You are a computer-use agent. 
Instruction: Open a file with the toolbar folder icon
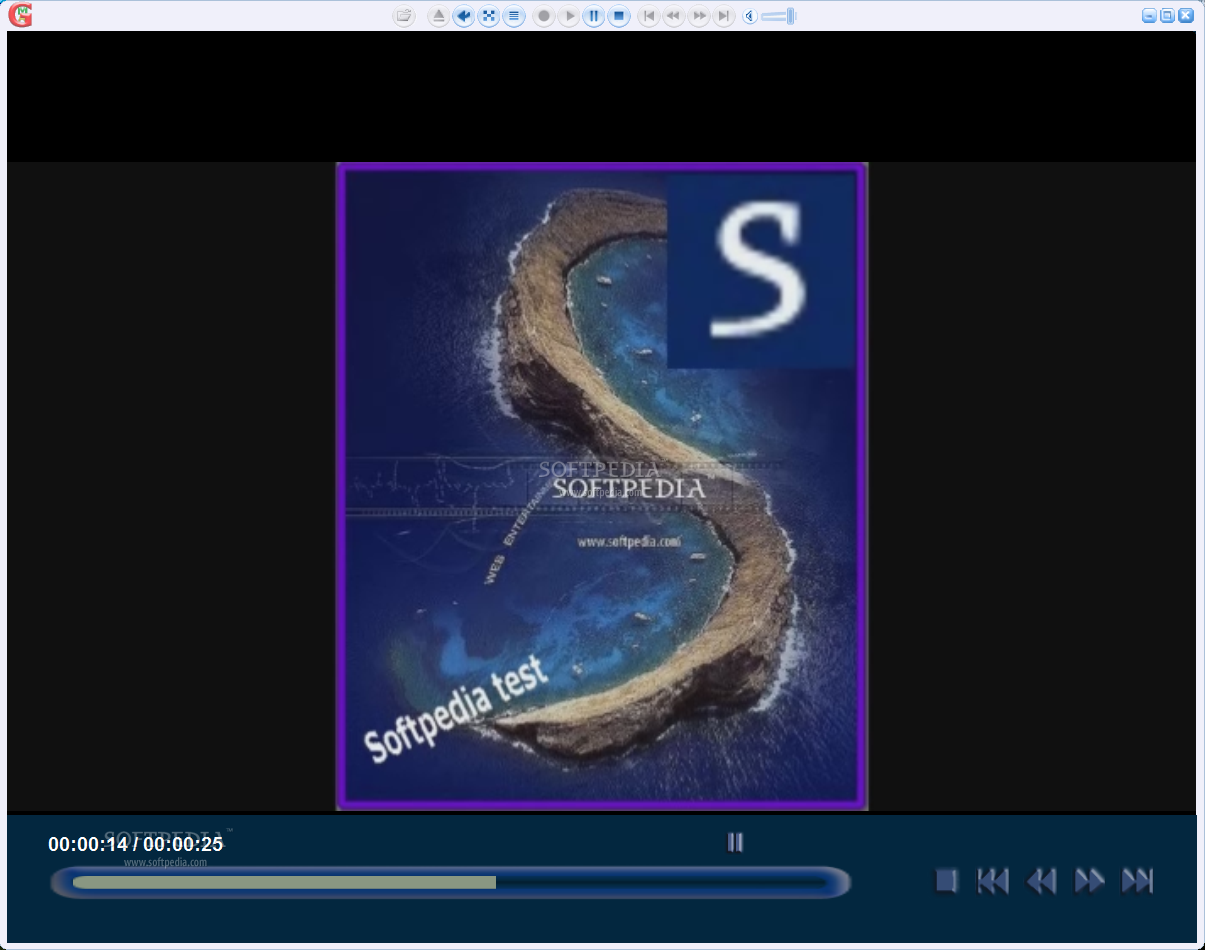click(x=404, y=16)
